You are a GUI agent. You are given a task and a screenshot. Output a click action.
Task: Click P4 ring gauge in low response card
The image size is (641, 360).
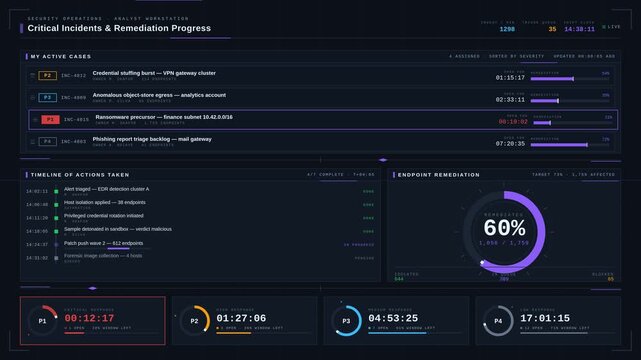click(x=498, y=321)
